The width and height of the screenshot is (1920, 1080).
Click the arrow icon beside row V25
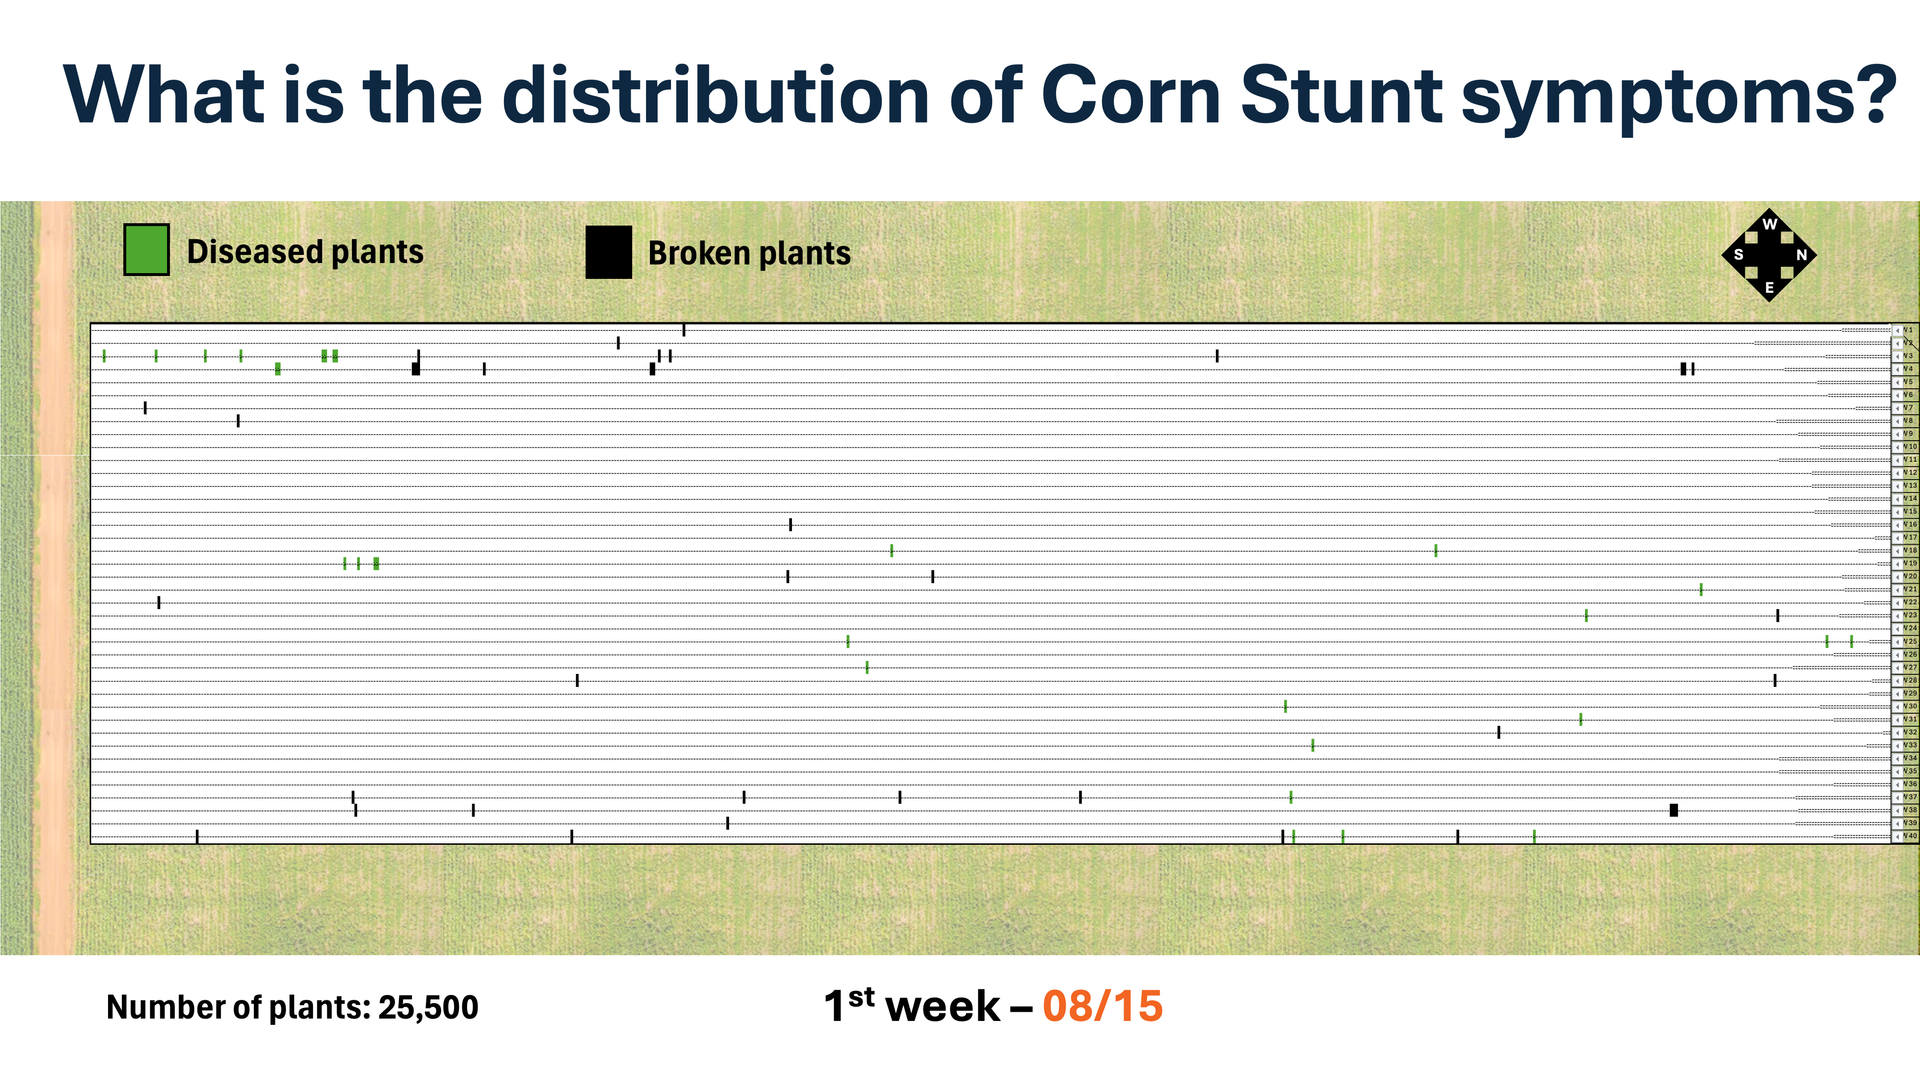pyautogui.click(x=1898, y=642)
